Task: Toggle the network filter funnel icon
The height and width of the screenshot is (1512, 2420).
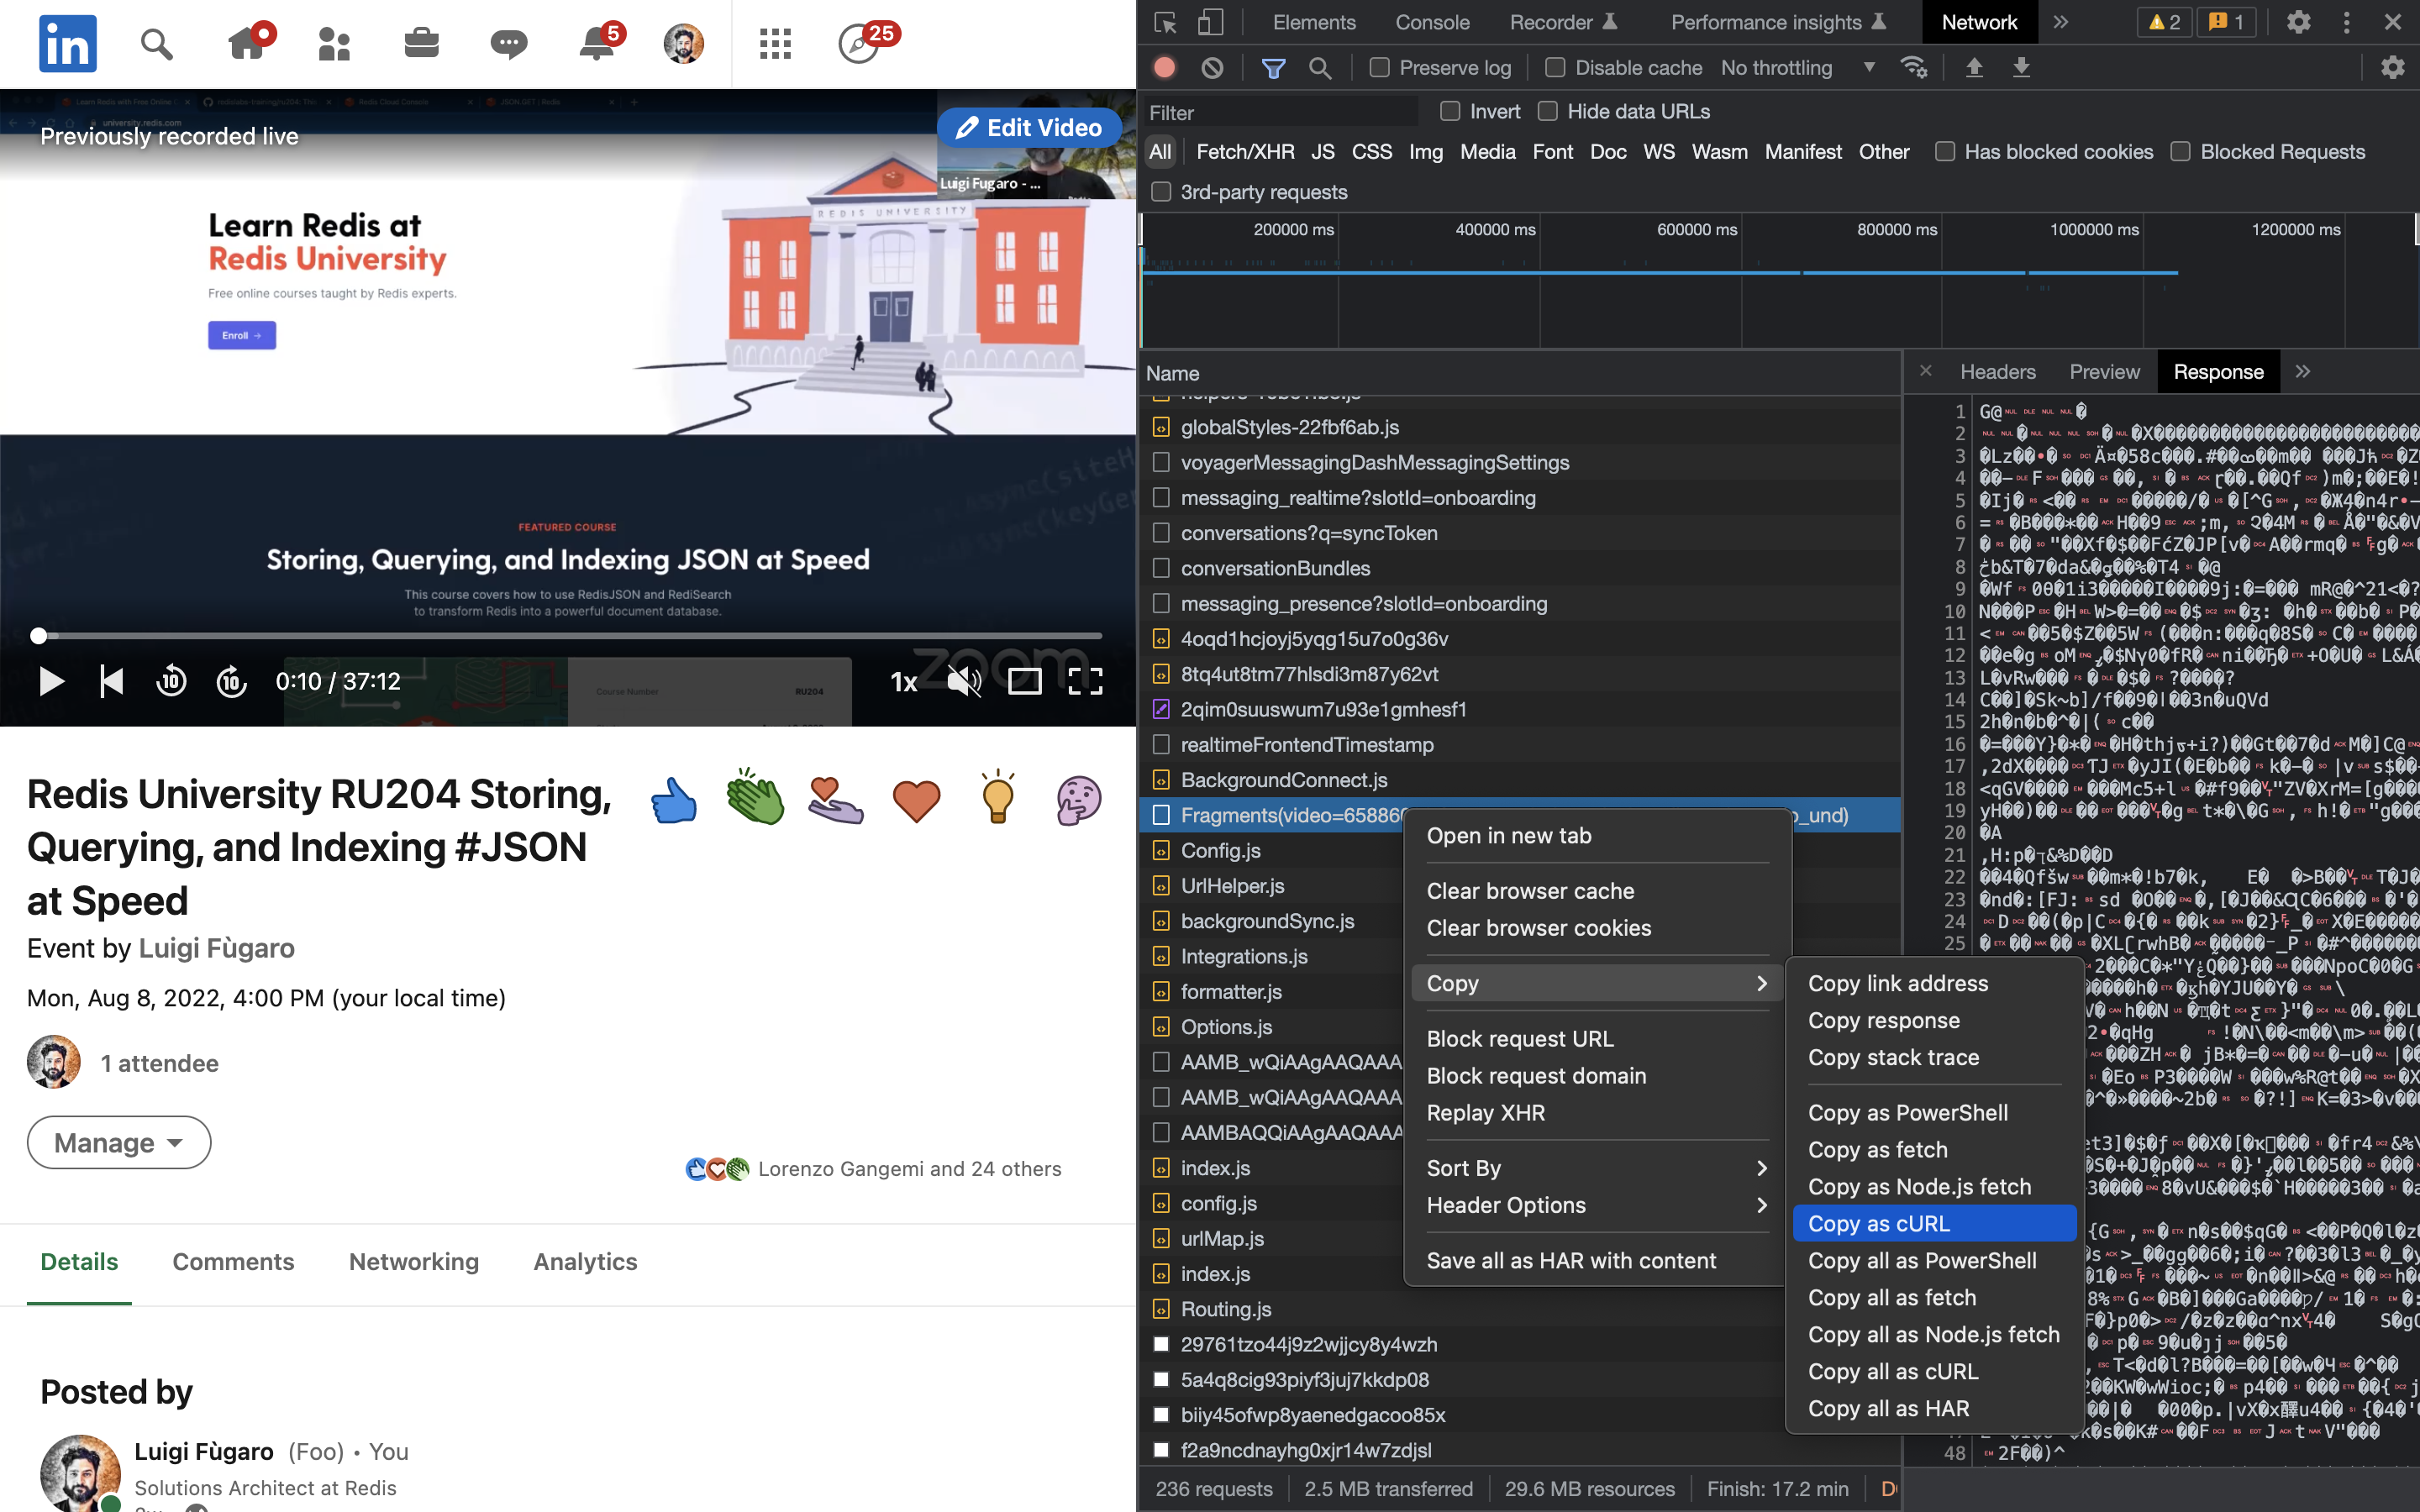Action: (x=1273, y=68)
